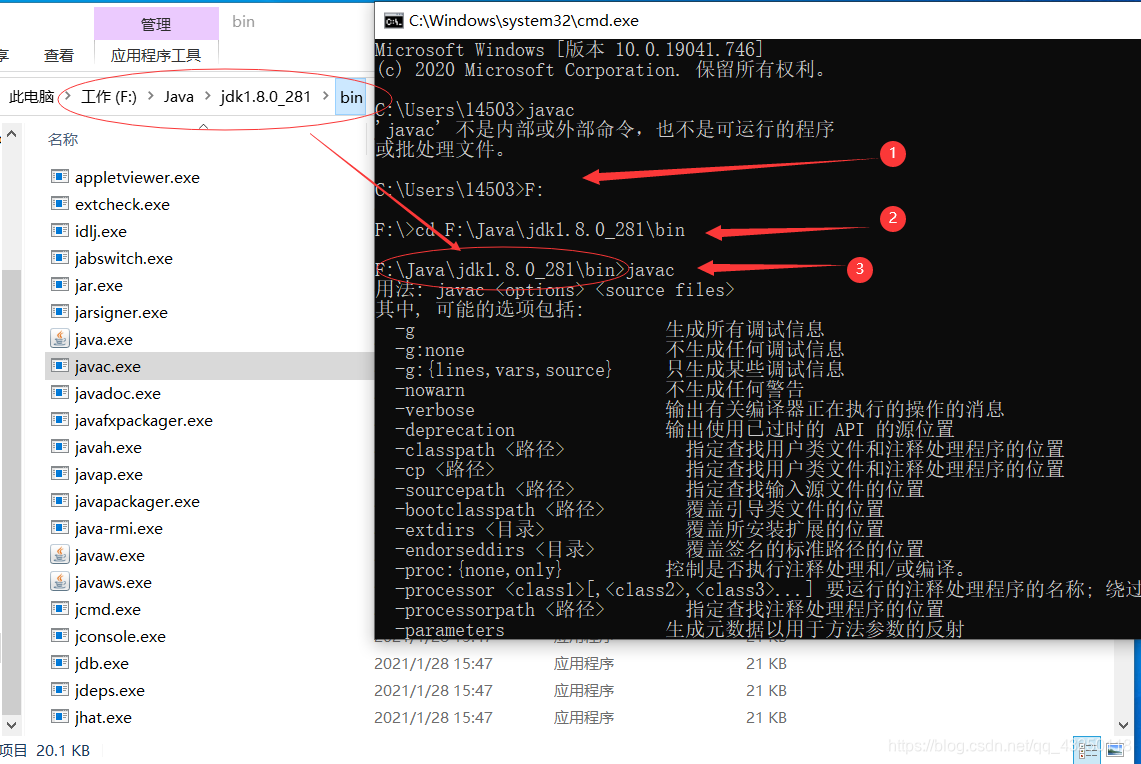Select the javaws.exe Java icon

pos(60,582)
